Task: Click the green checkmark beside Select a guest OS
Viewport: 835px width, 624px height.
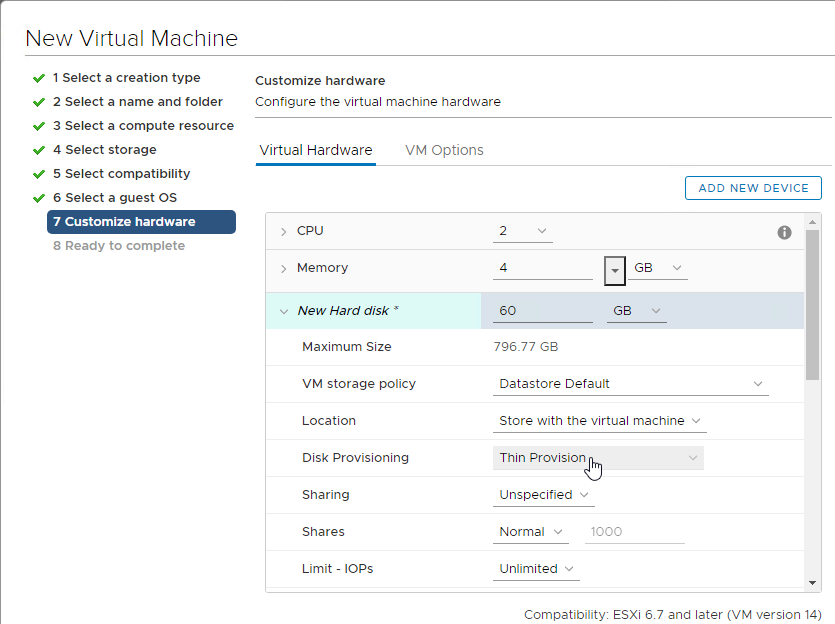Action: click(39, 198)
